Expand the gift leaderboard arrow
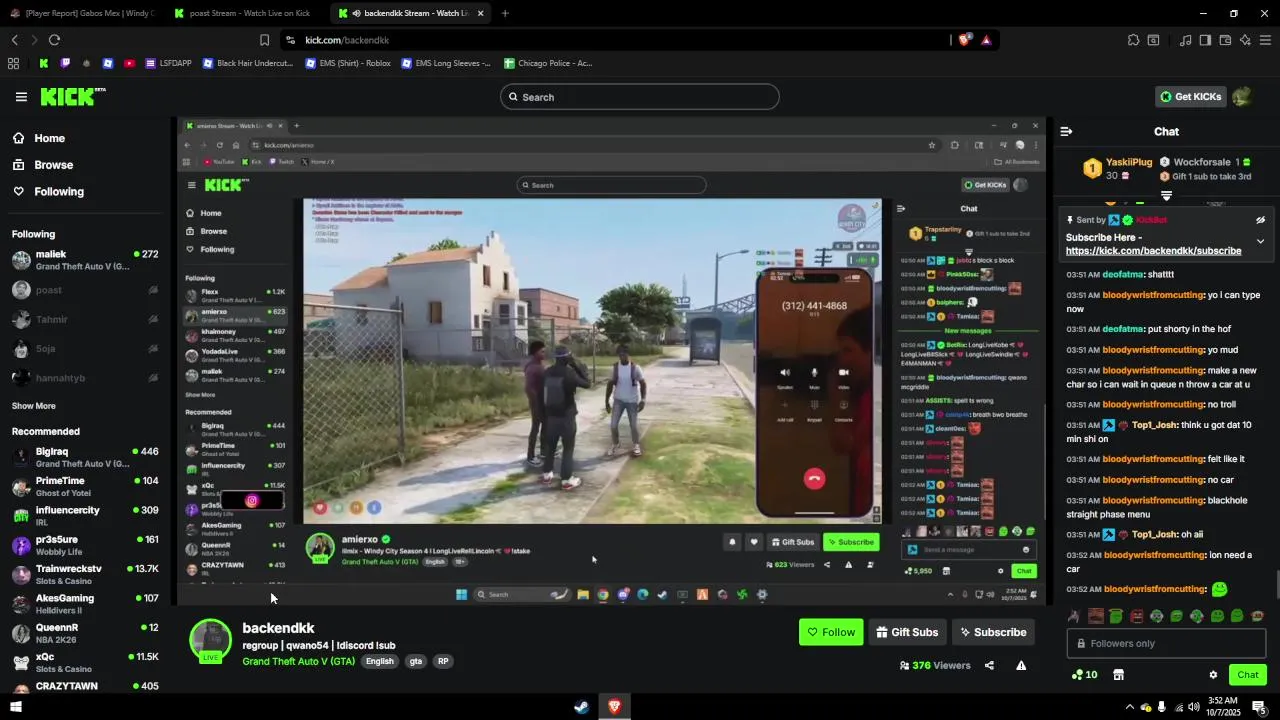Viewport: 1280px width, 720px height. (1166, 196)
